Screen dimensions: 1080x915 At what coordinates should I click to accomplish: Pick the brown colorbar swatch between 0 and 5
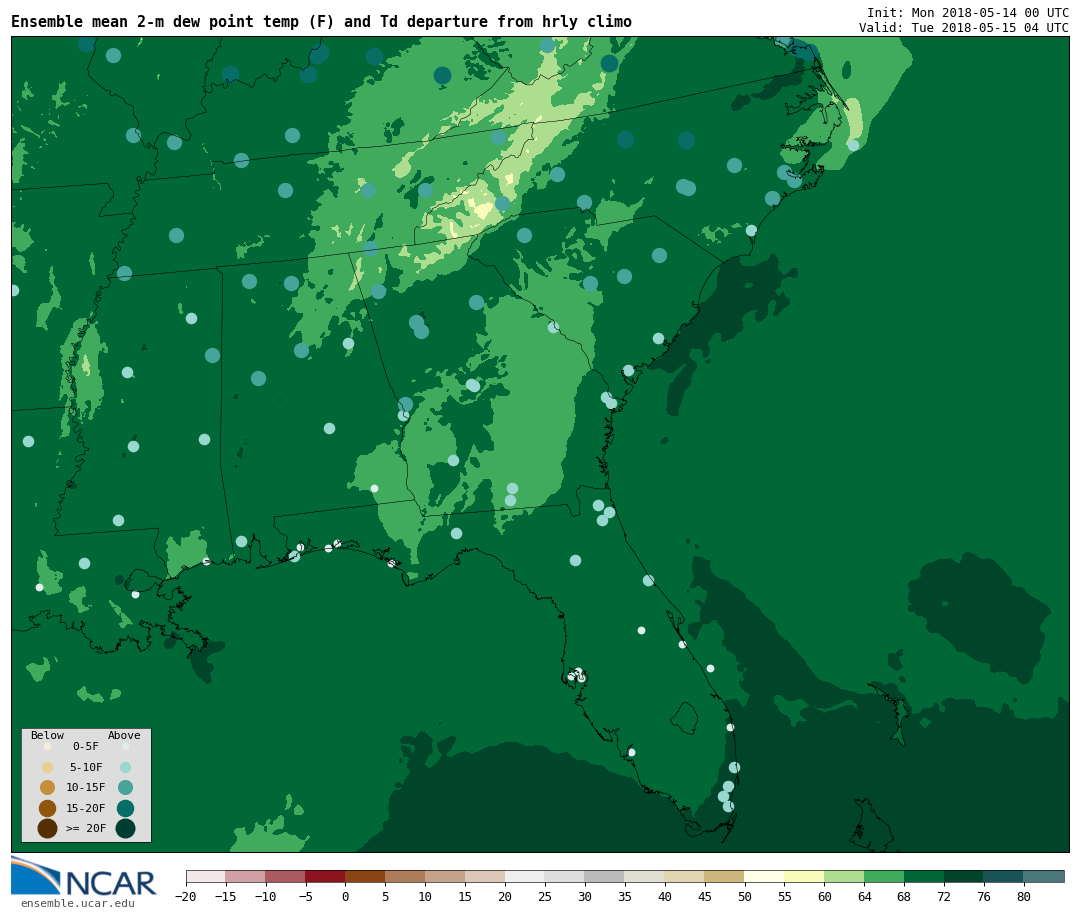click(365, 876)
